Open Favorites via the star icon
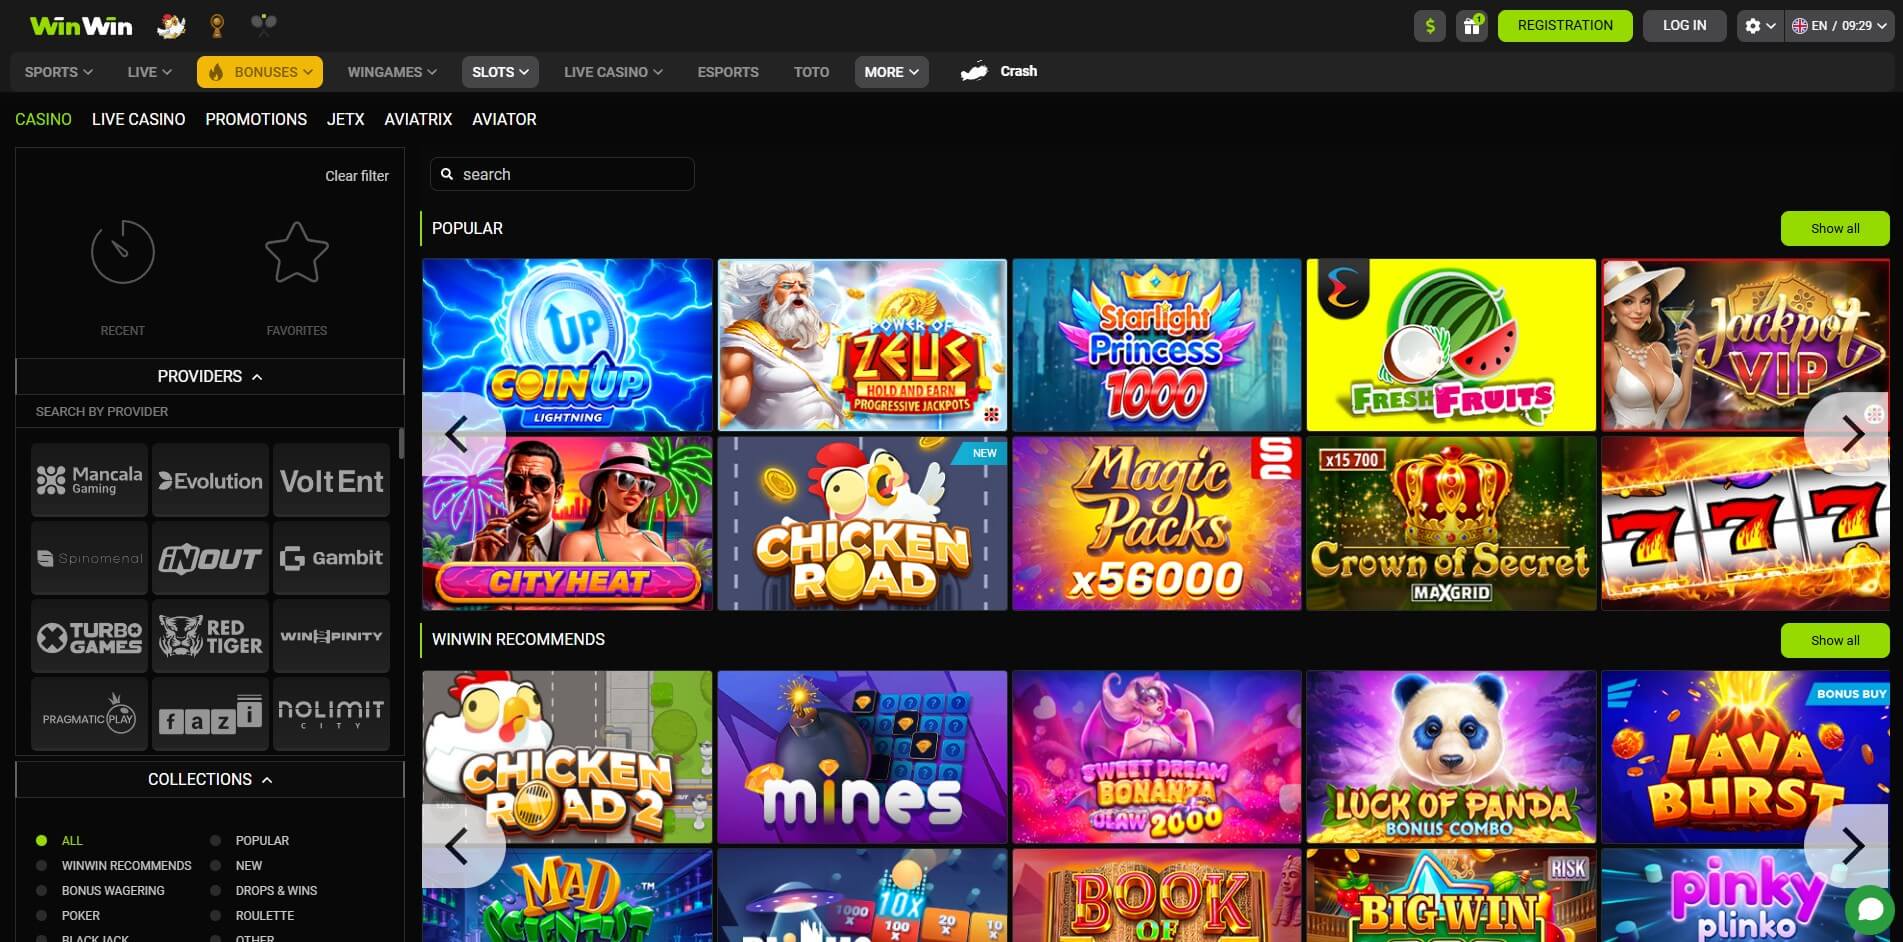 (296, 253)
